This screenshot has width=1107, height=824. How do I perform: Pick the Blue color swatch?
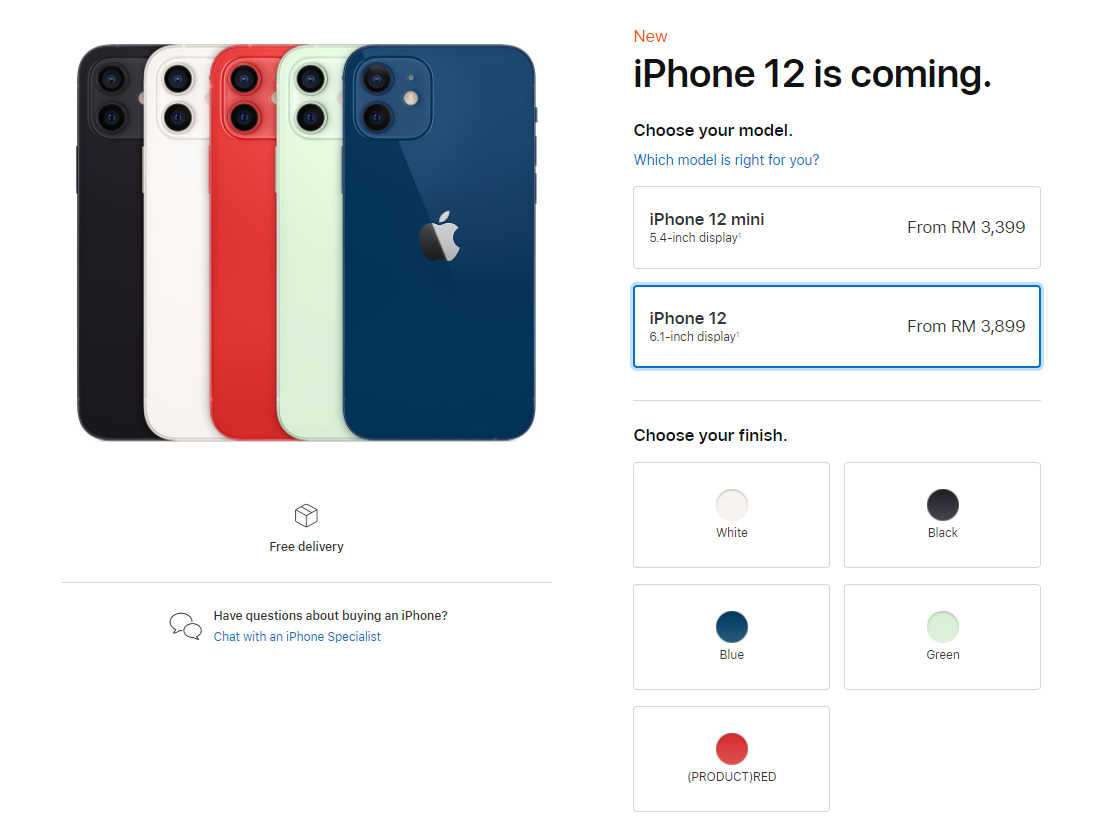coord(731,626)
